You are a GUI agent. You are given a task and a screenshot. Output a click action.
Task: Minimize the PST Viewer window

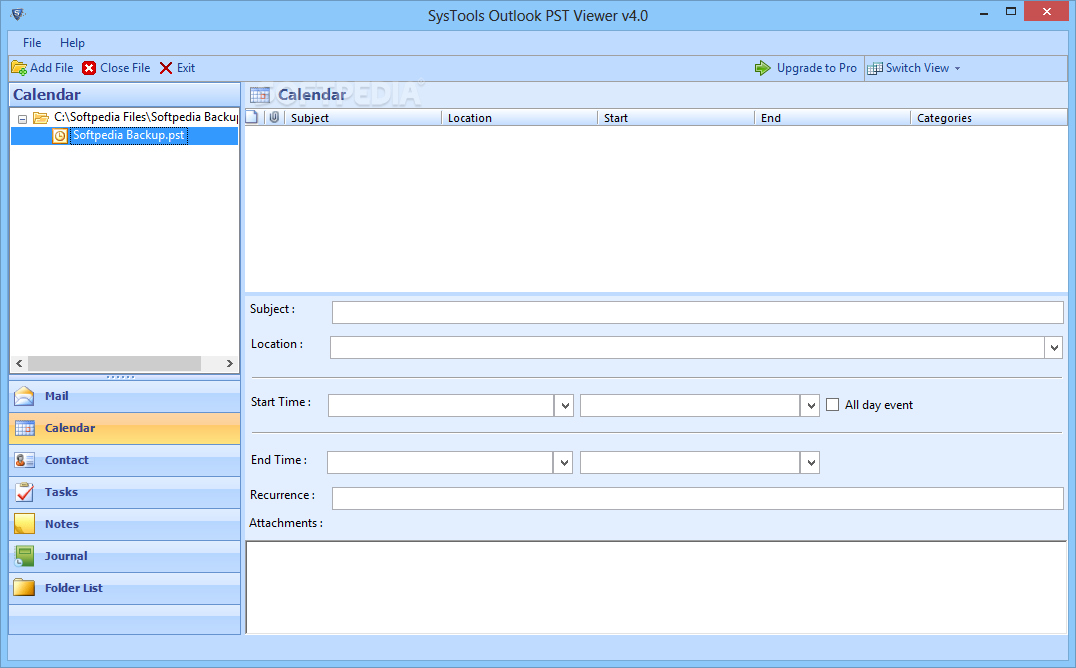(984, 12)
